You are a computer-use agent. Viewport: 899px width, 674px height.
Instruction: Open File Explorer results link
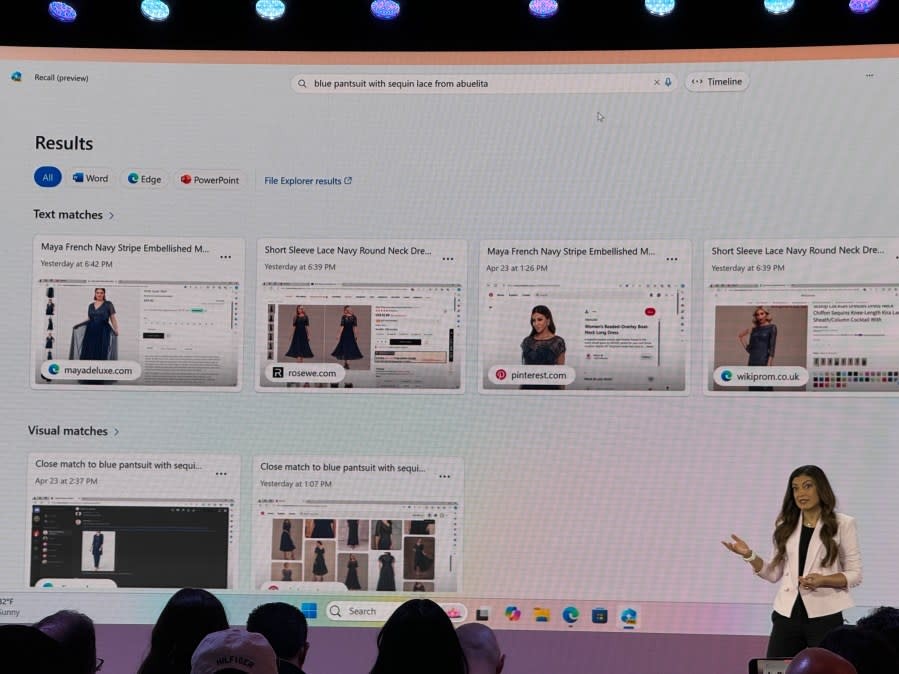point(308,181)
